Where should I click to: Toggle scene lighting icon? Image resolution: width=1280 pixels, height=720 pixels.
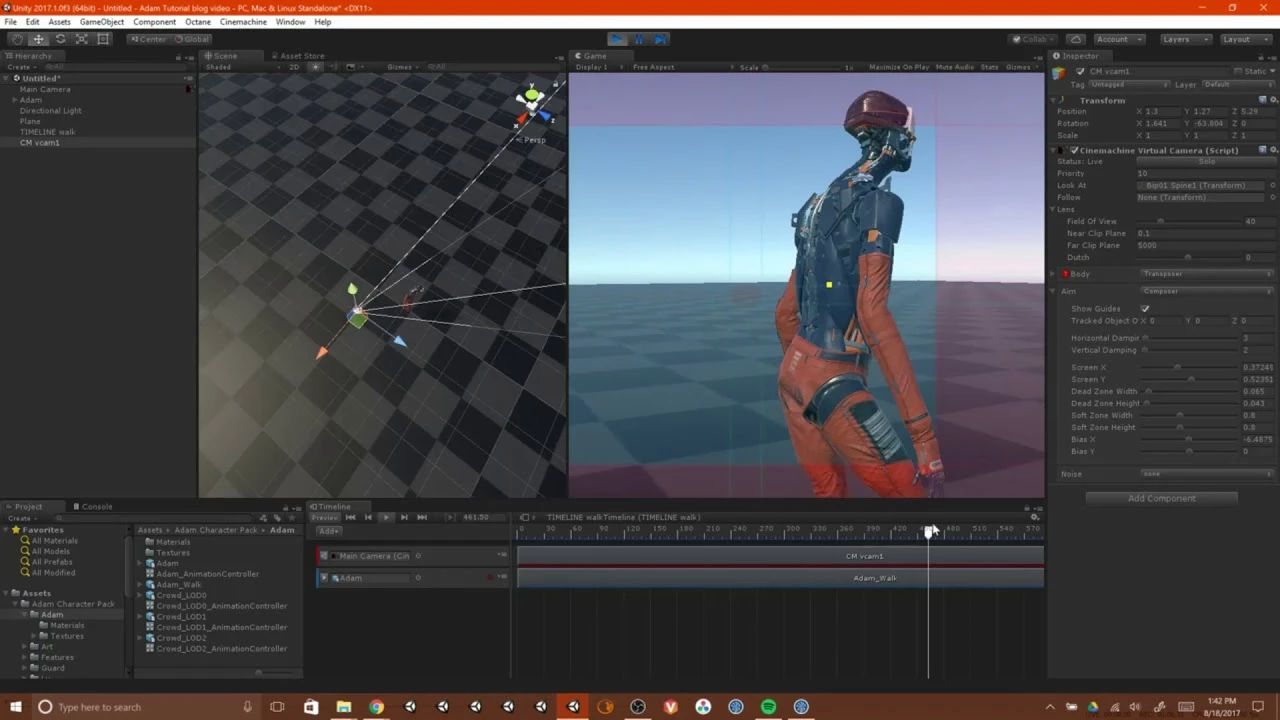(x=316, y=67)
